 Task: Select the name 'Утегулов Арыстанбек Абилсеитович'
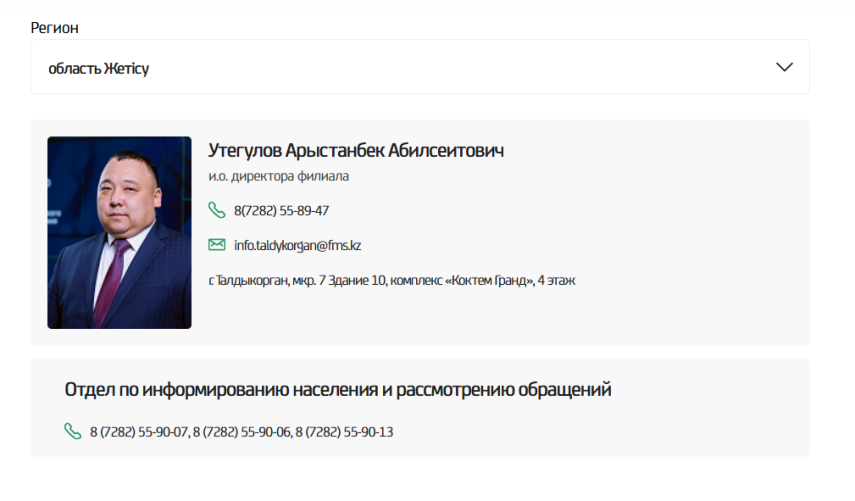(355, 151)
